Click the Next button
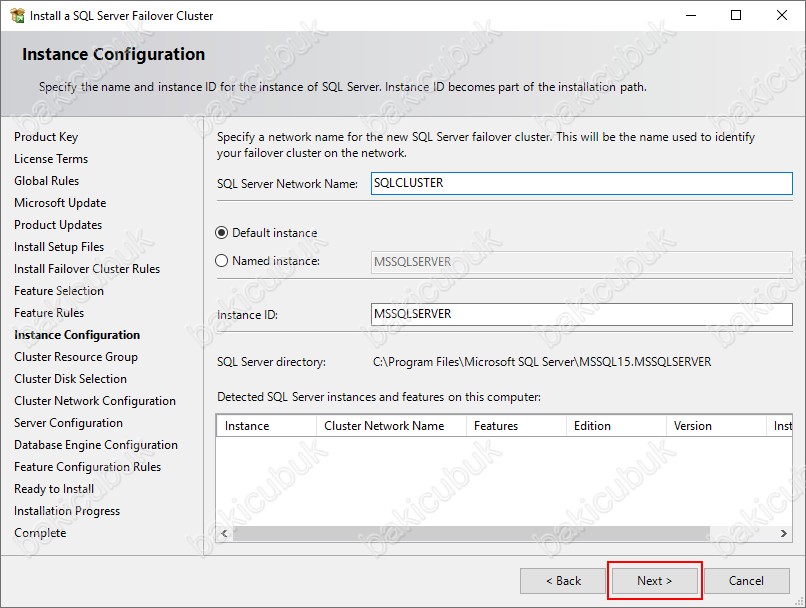This screenshot has width=806, height=608. pyautogui.click(x=654, y=581)
